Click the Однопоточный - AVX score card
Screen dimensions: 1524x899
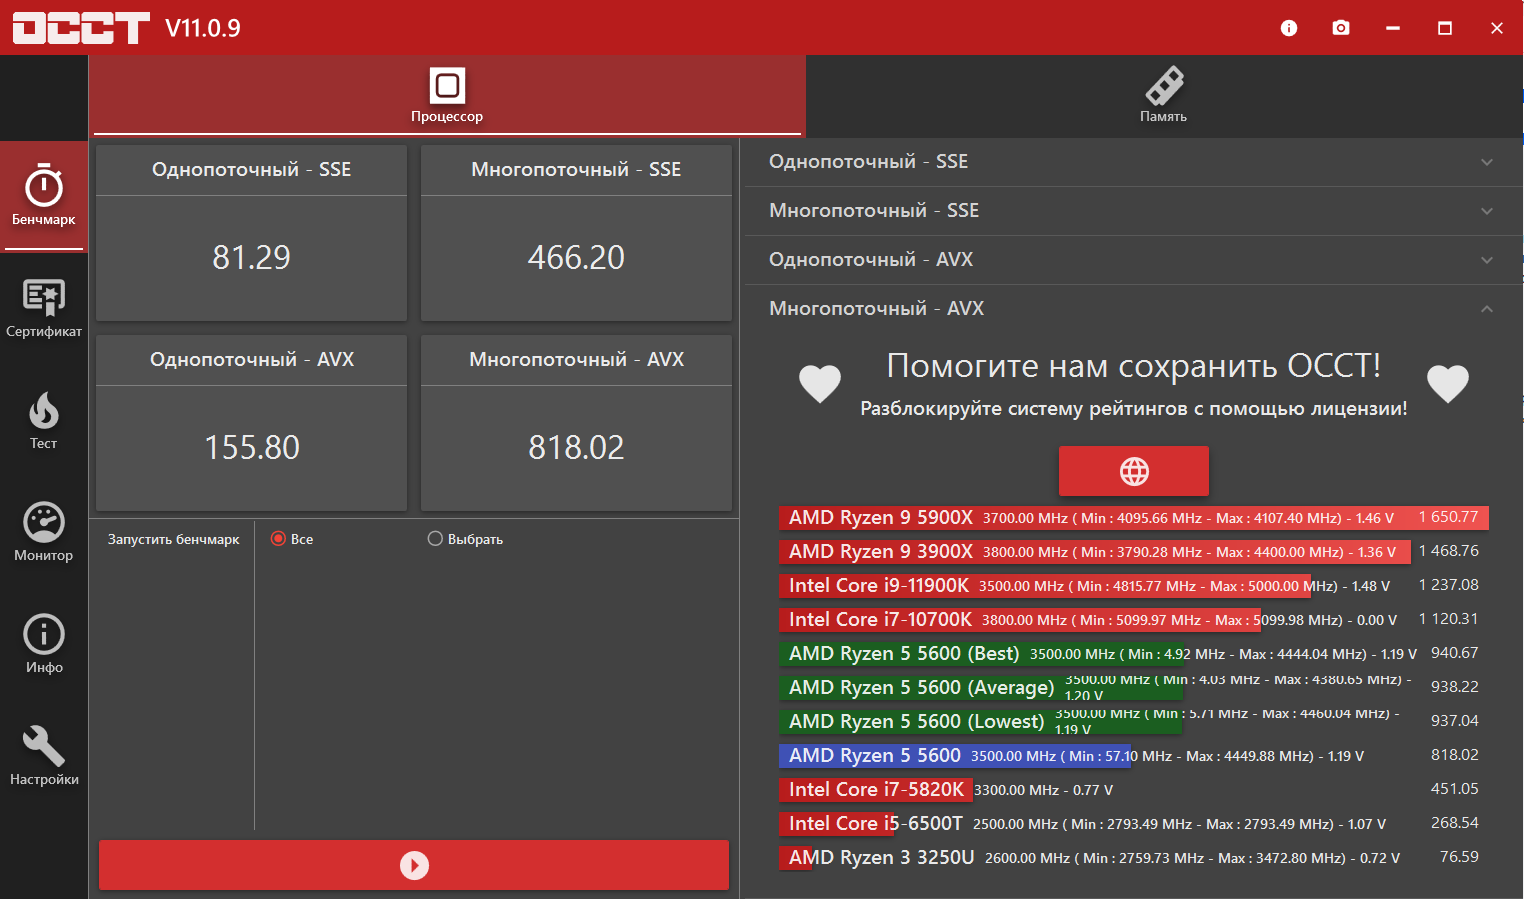[x=251, y=423]
